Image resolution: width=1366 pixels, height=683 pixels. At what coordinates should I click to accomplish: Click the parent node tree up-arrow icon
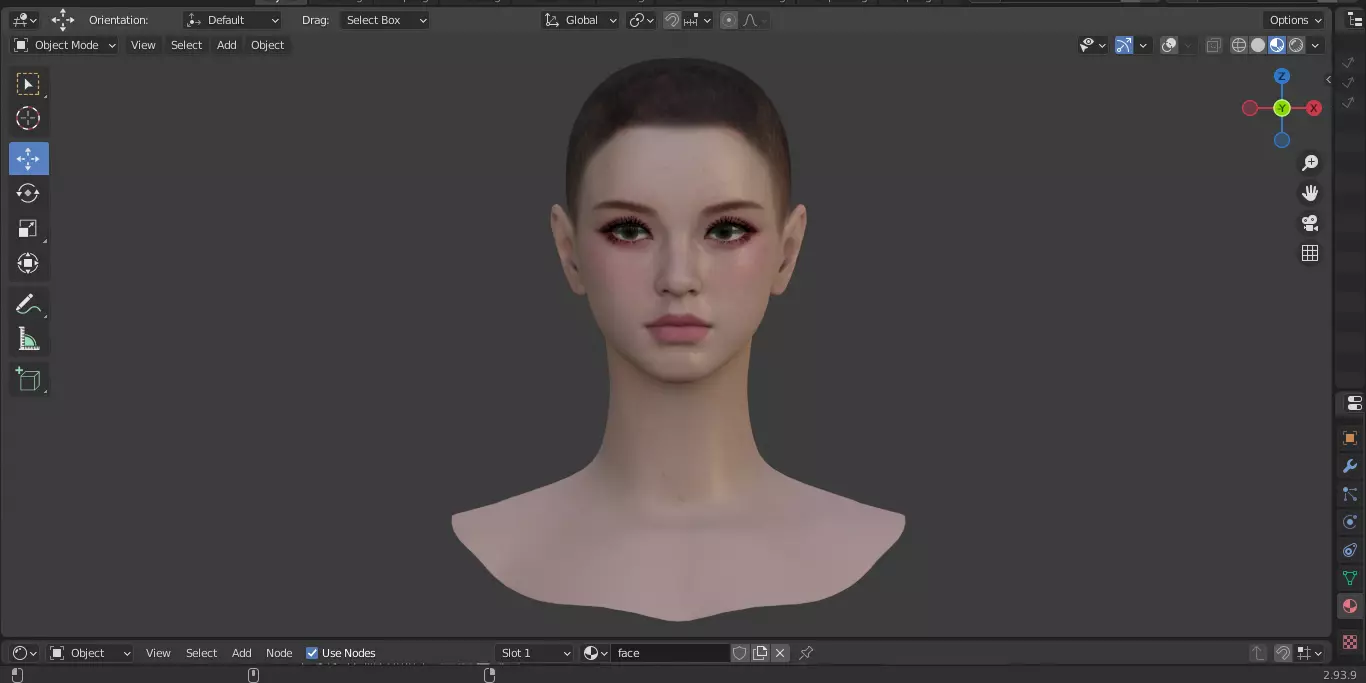(1258, 653)
